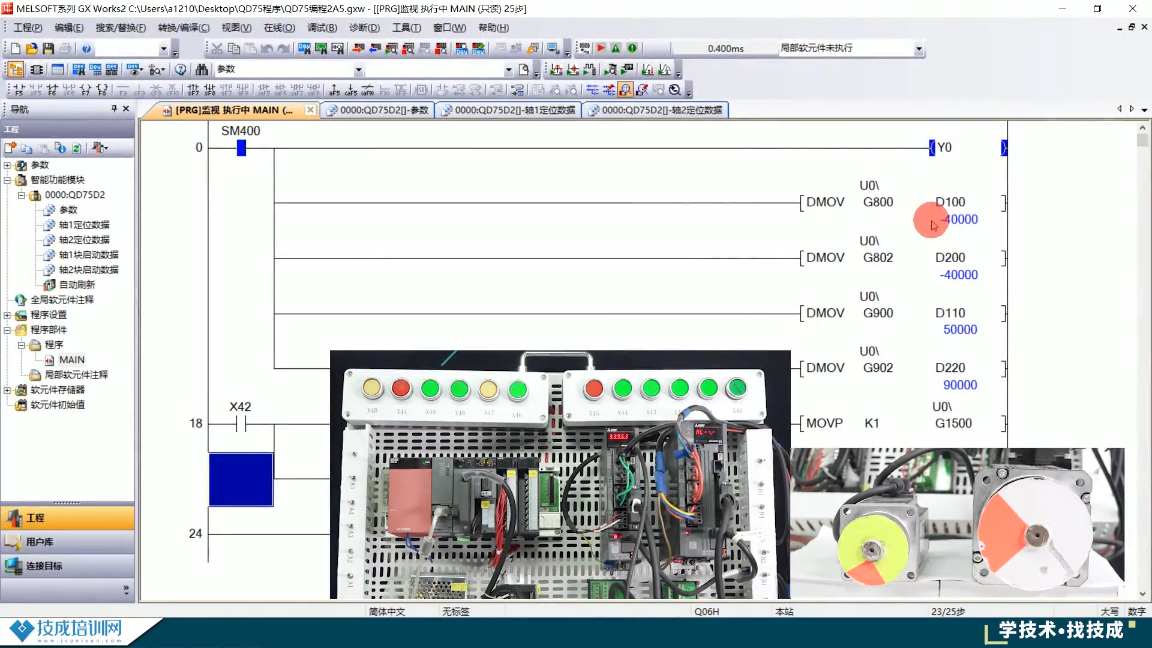
Task: Close the MAIN program tab
Action: click(310, 110)
